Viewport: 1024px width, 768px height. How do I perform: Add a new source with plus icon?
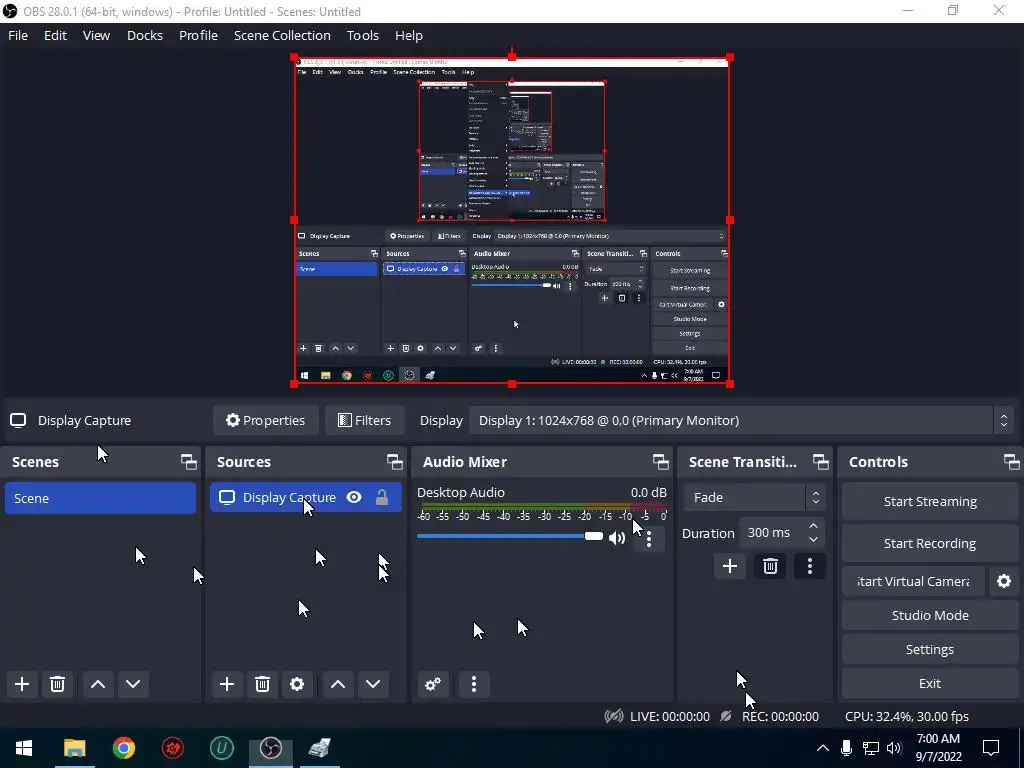coord(227,684)
